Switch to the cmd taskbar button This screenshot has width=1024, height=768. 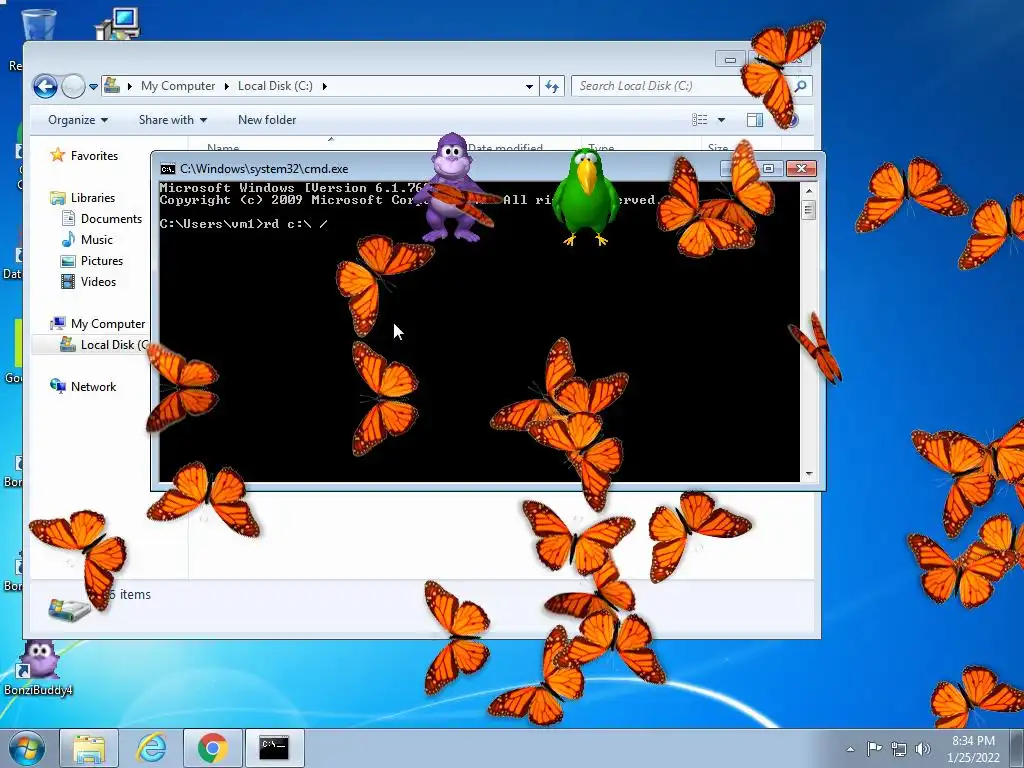tap(275, 748)
